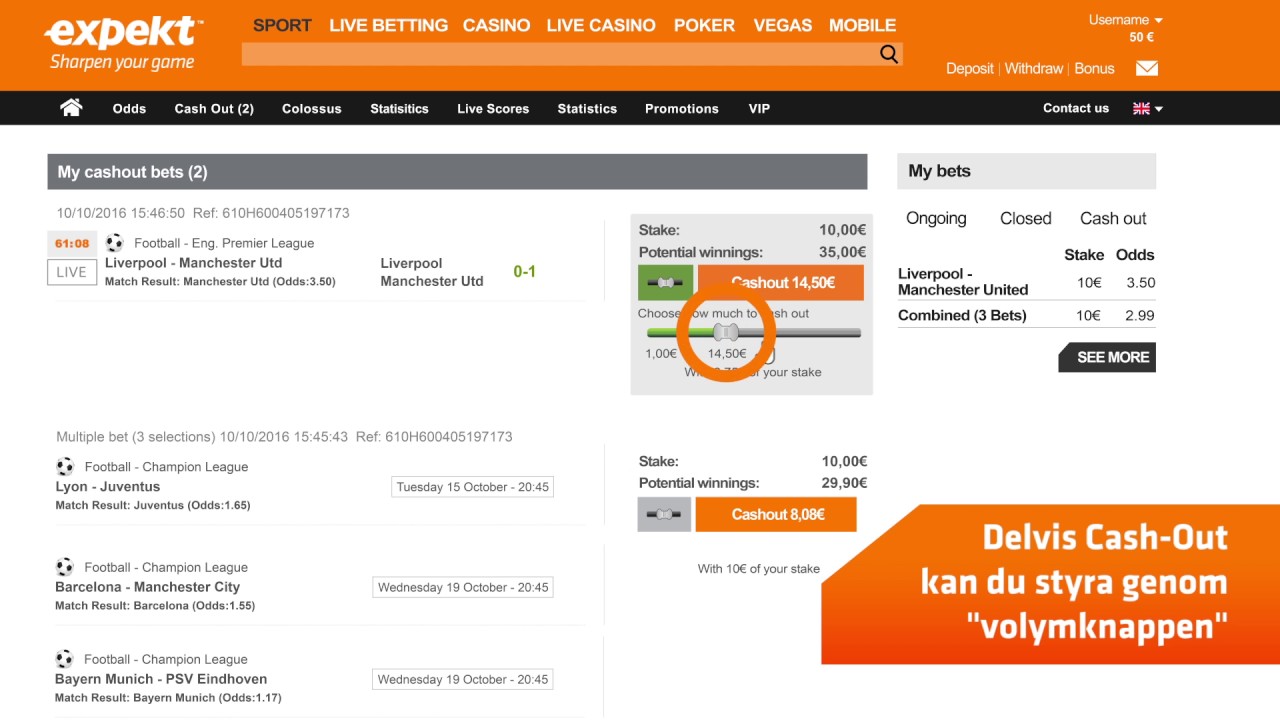Click Cashout 14,50€ button

coord(781,283)
